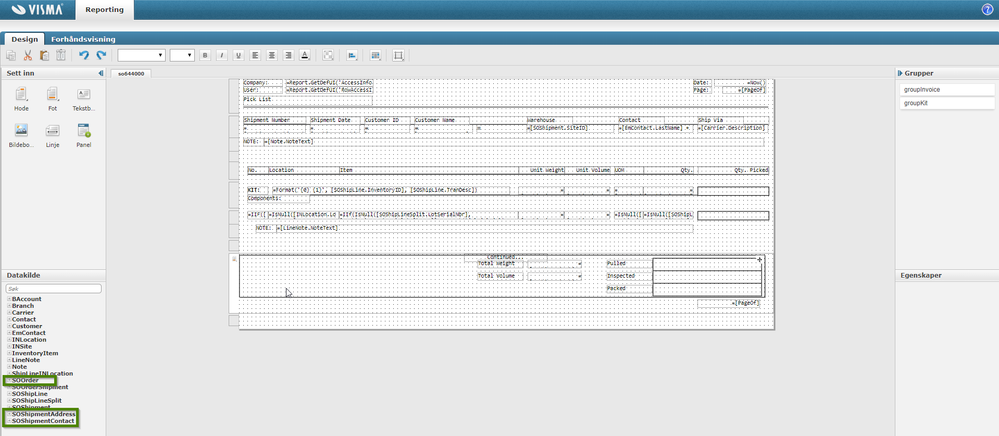Toggle bold formatting

pos(205,55)
